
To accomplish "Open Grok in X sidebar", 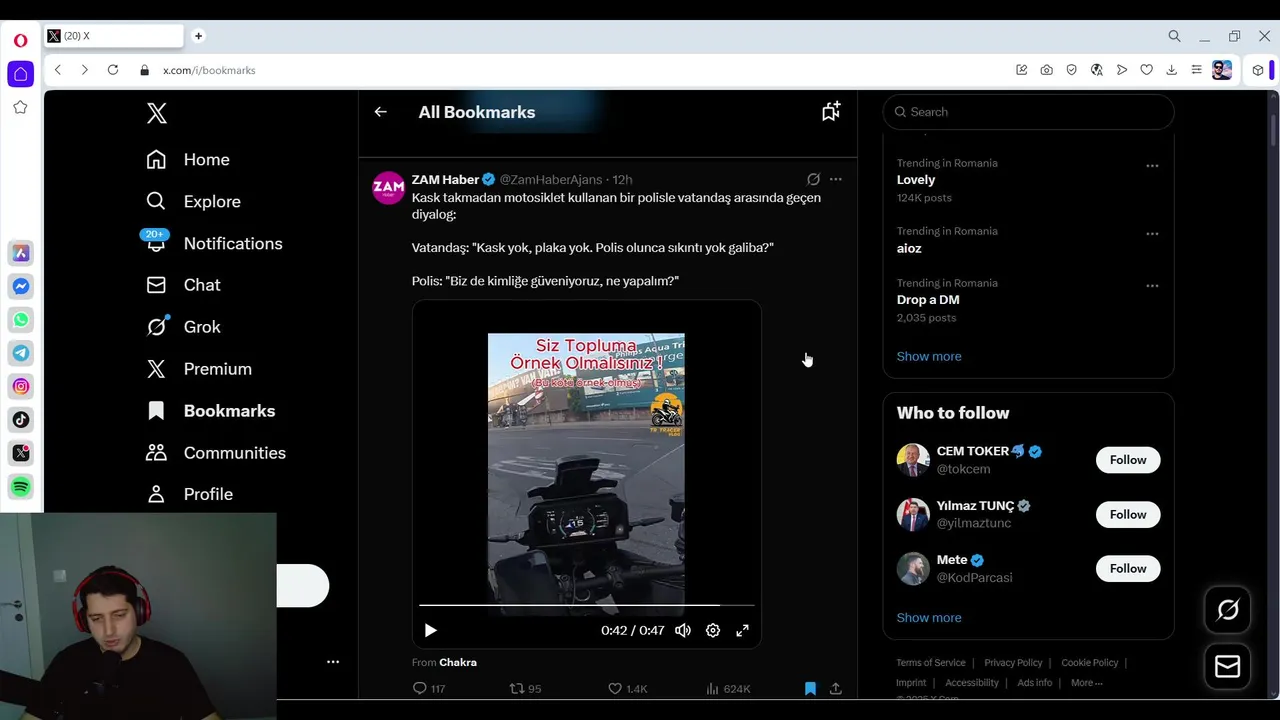I will coord(183,327).
